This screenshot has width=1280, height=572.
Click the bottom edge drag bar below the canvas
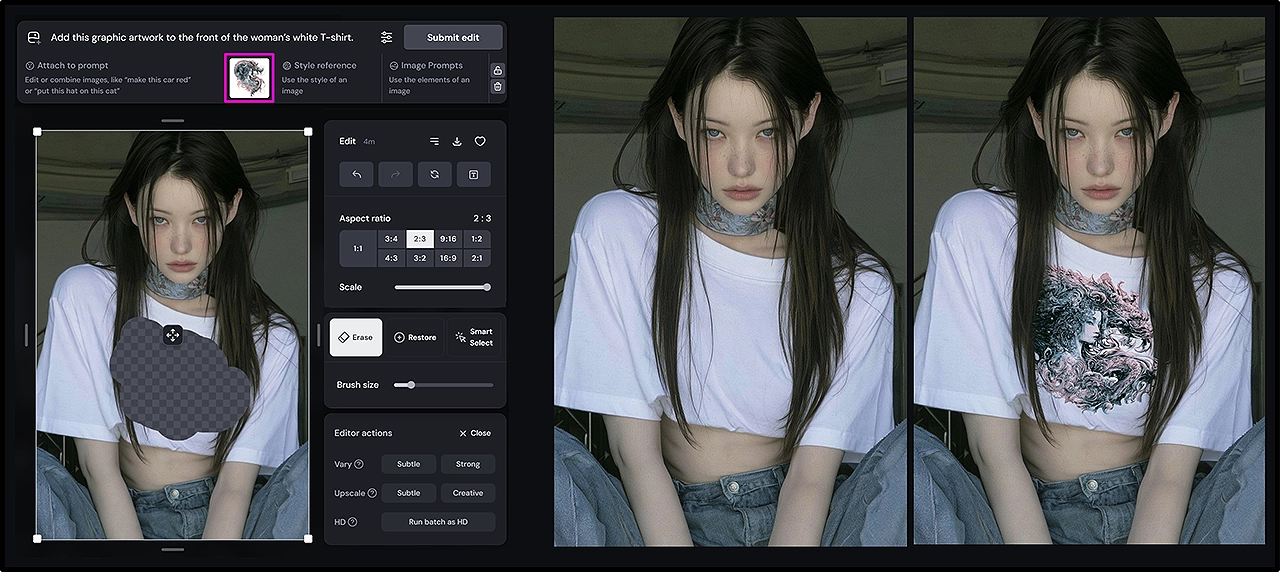point(172,550)
